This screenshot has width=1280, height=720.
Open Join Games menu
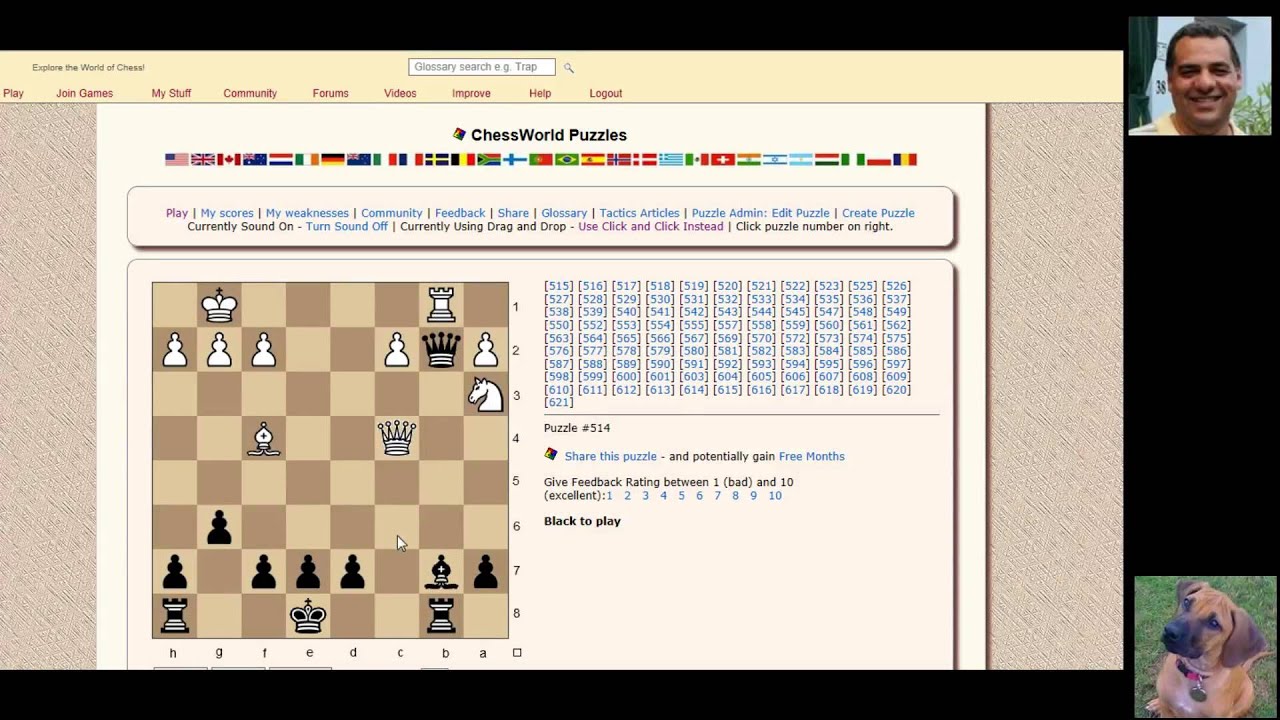[x=84, y=93]
